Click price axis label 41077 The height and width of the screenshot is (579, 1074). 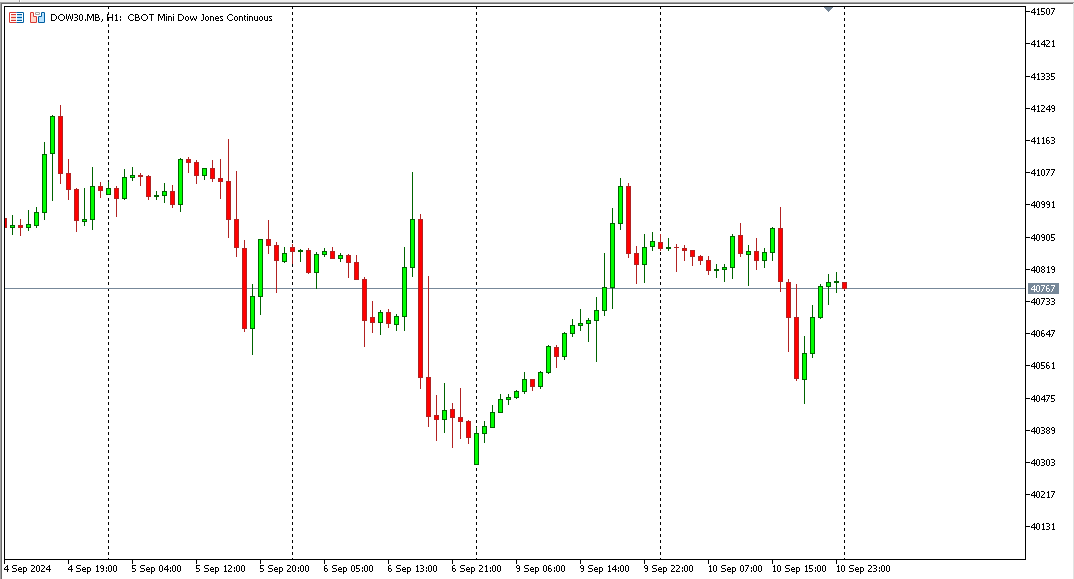tap(1043, 173)
